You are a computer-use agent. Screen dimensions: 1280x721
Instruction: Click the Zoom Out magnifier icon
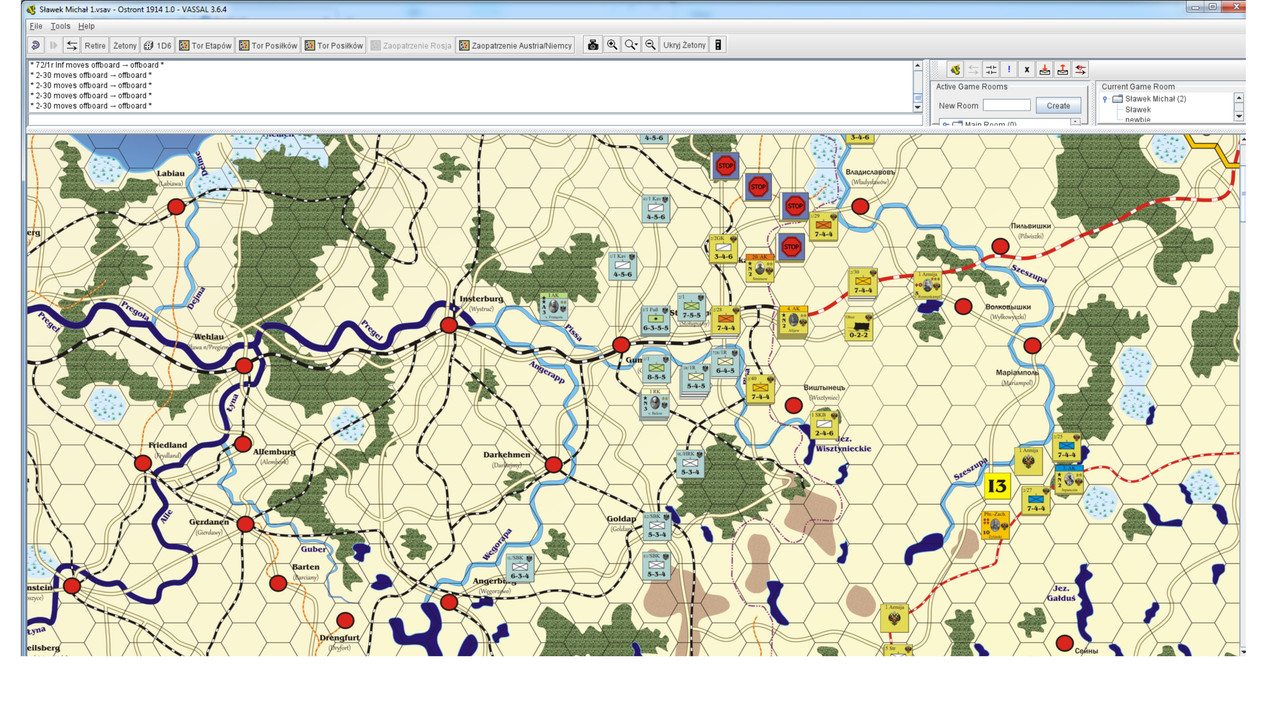coord(651,45)
